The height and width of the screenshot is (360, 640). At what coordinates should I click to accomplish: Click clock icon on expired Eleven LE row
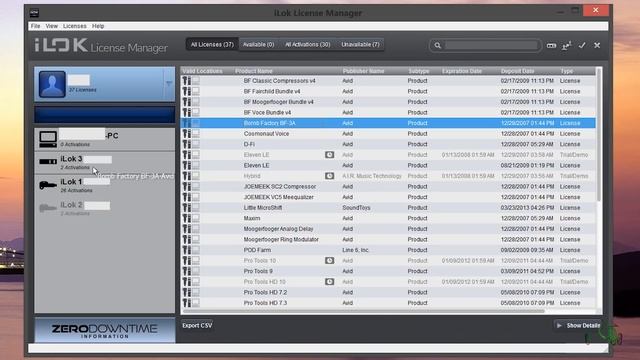pyautogui.click(x=329, y=155)
